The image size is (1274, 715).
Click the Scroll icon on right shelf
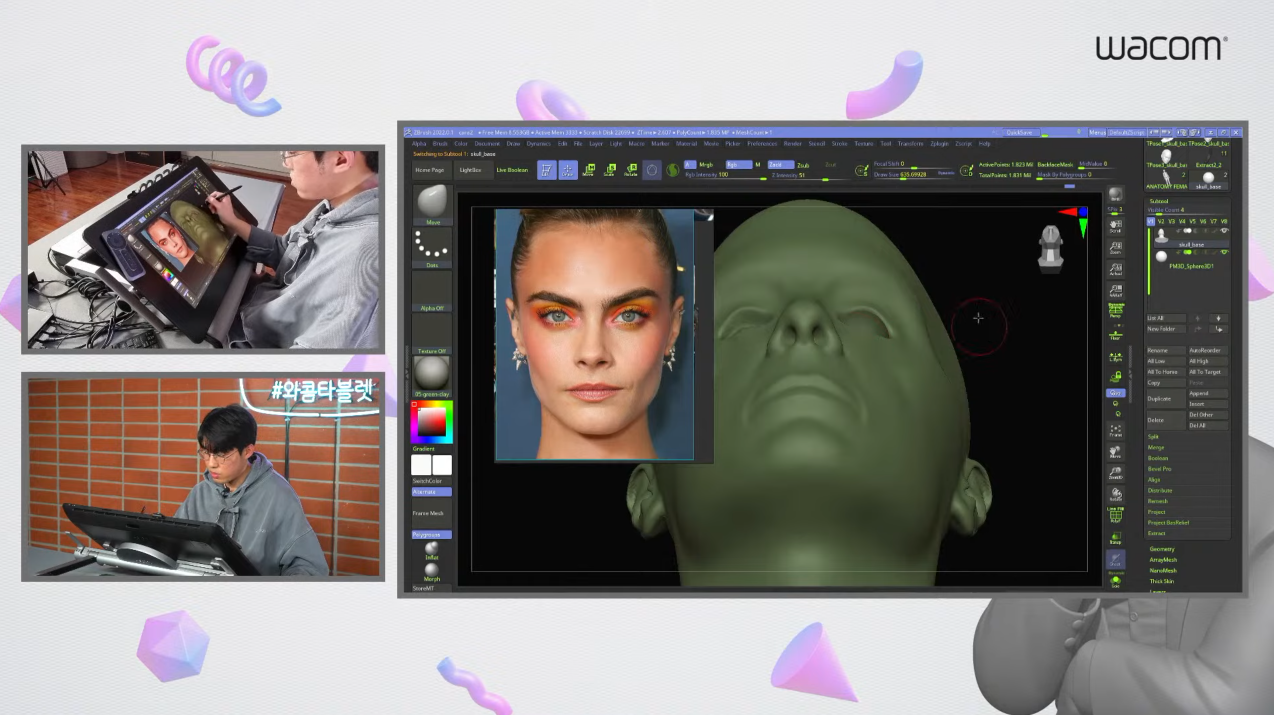pyautogui.click(x=1115, y=226)
